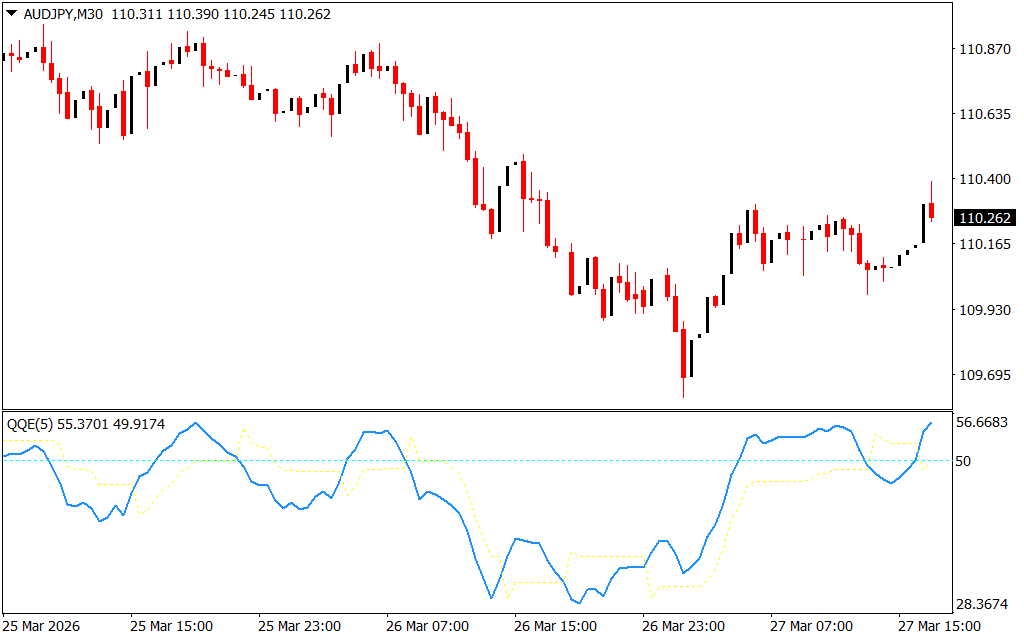Click the 26 Mar 23:00 time label
This screenshot has width=1024, height=640.
click(x=683, y=626)
